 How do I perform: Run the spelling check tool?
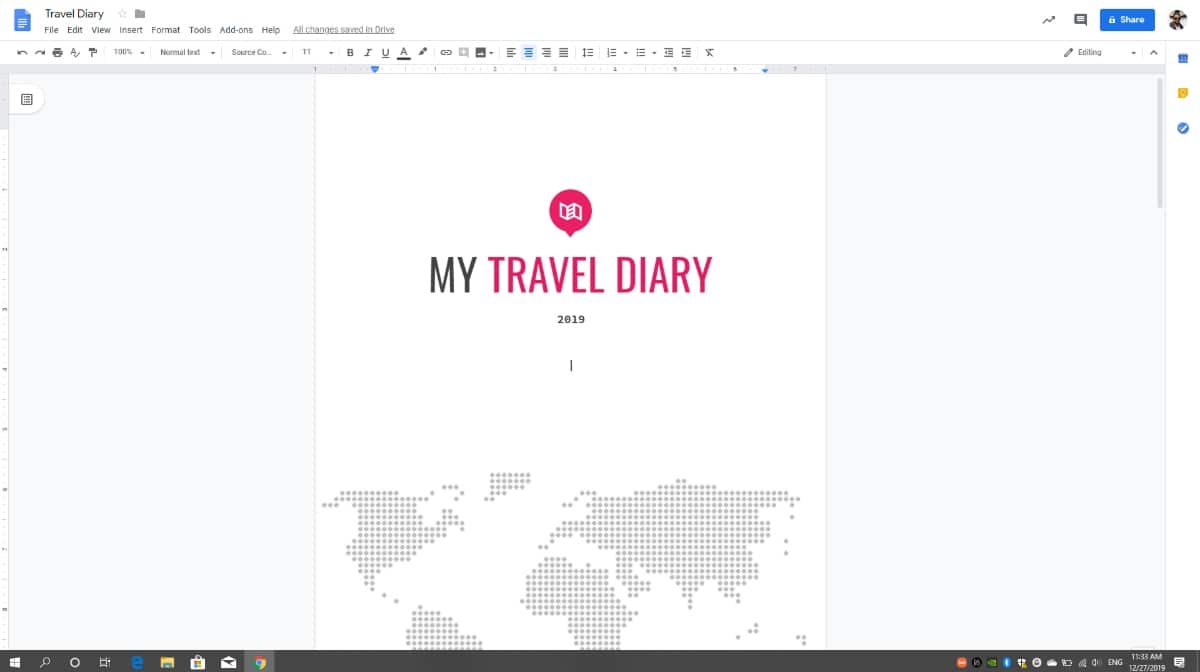click(75, 52)
